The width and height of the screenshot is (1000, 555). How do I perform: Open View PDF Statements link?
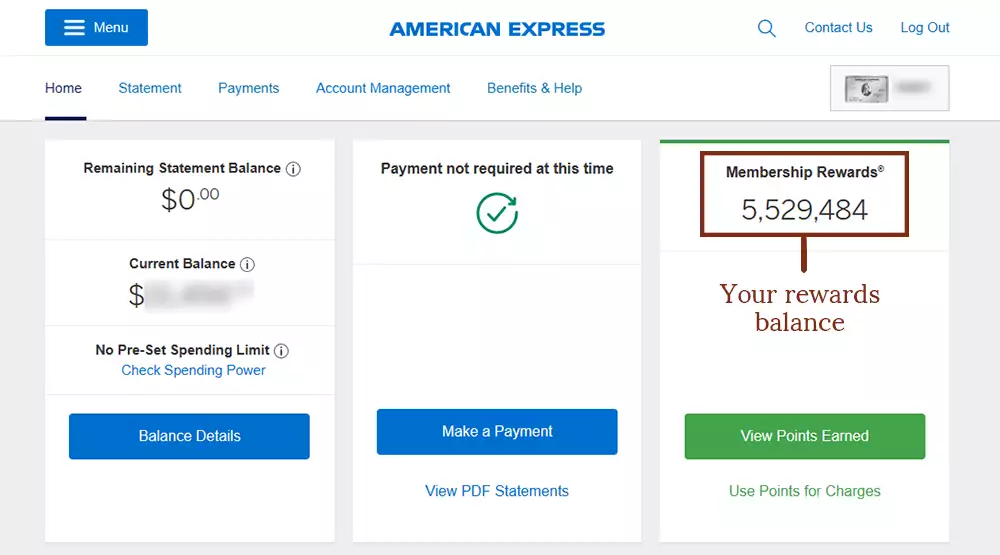point(497,491)
